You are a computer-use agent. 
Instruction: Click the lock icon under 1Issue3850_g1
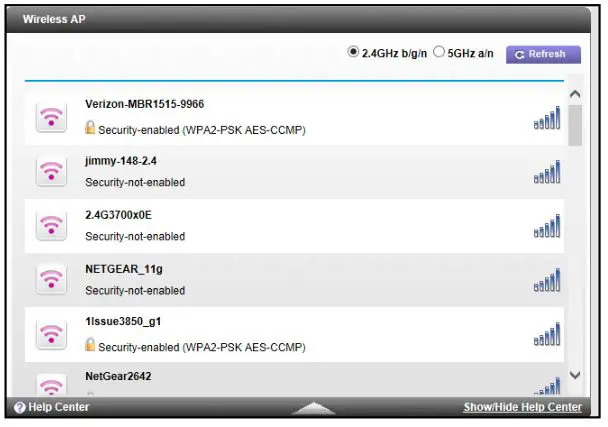tap(90, 344)
